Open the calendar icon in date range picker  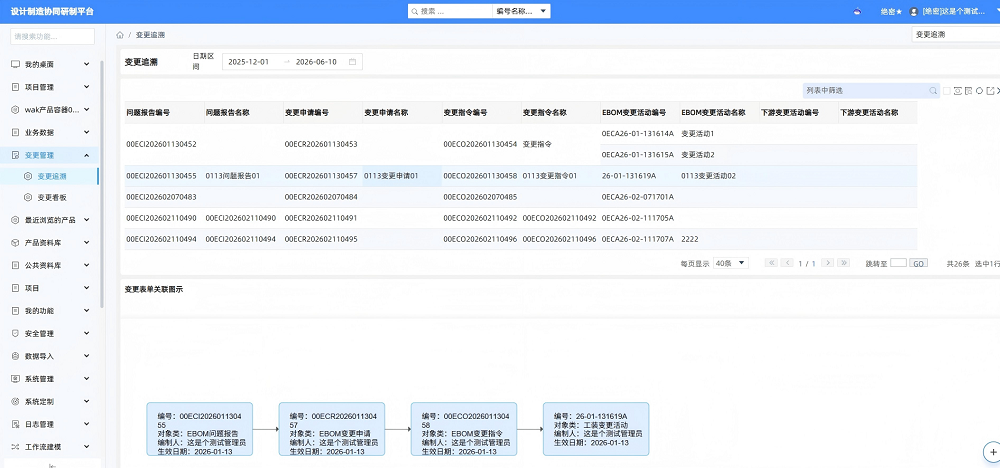click(x=352, y=62)
